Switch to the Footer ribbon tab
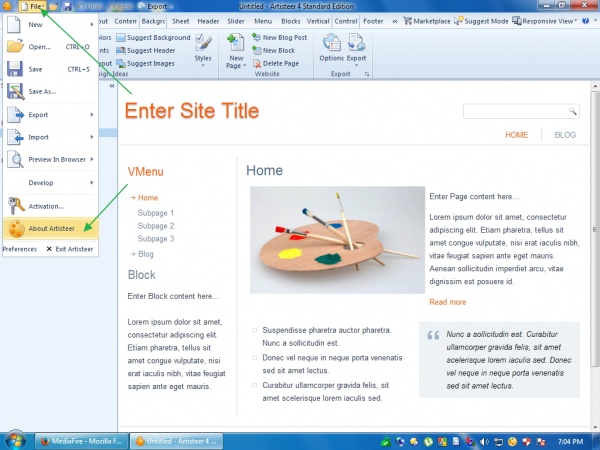This screenshot has width=600, height=450. 373,21
